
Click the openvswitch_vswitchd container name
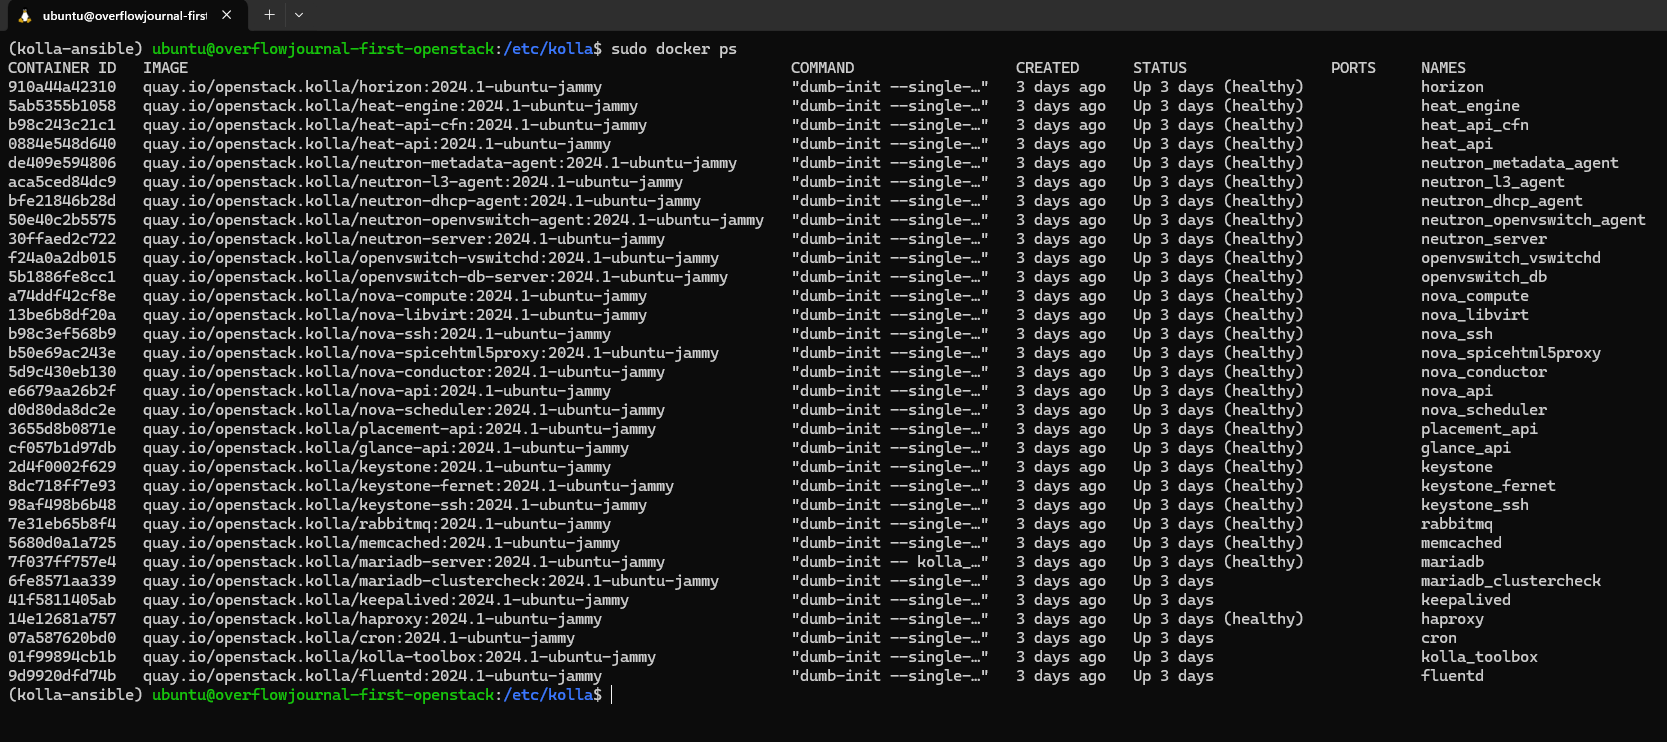[x=1511, y=258]
